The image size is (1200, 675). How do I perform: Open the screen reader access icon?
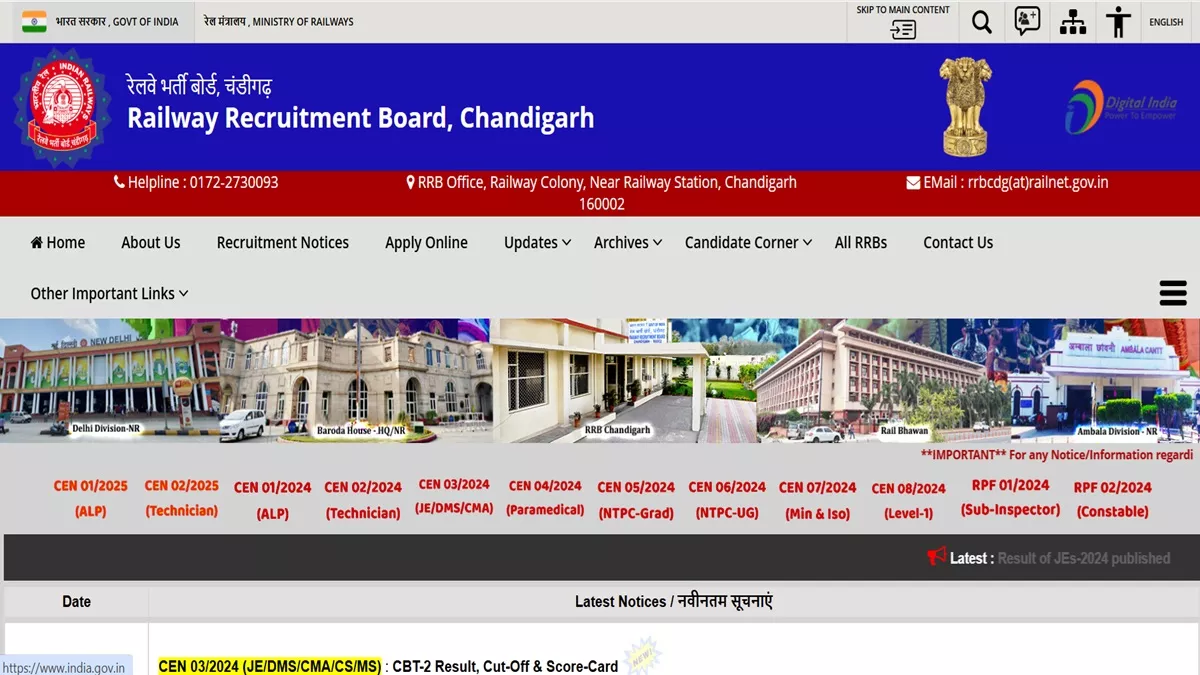1027,21
